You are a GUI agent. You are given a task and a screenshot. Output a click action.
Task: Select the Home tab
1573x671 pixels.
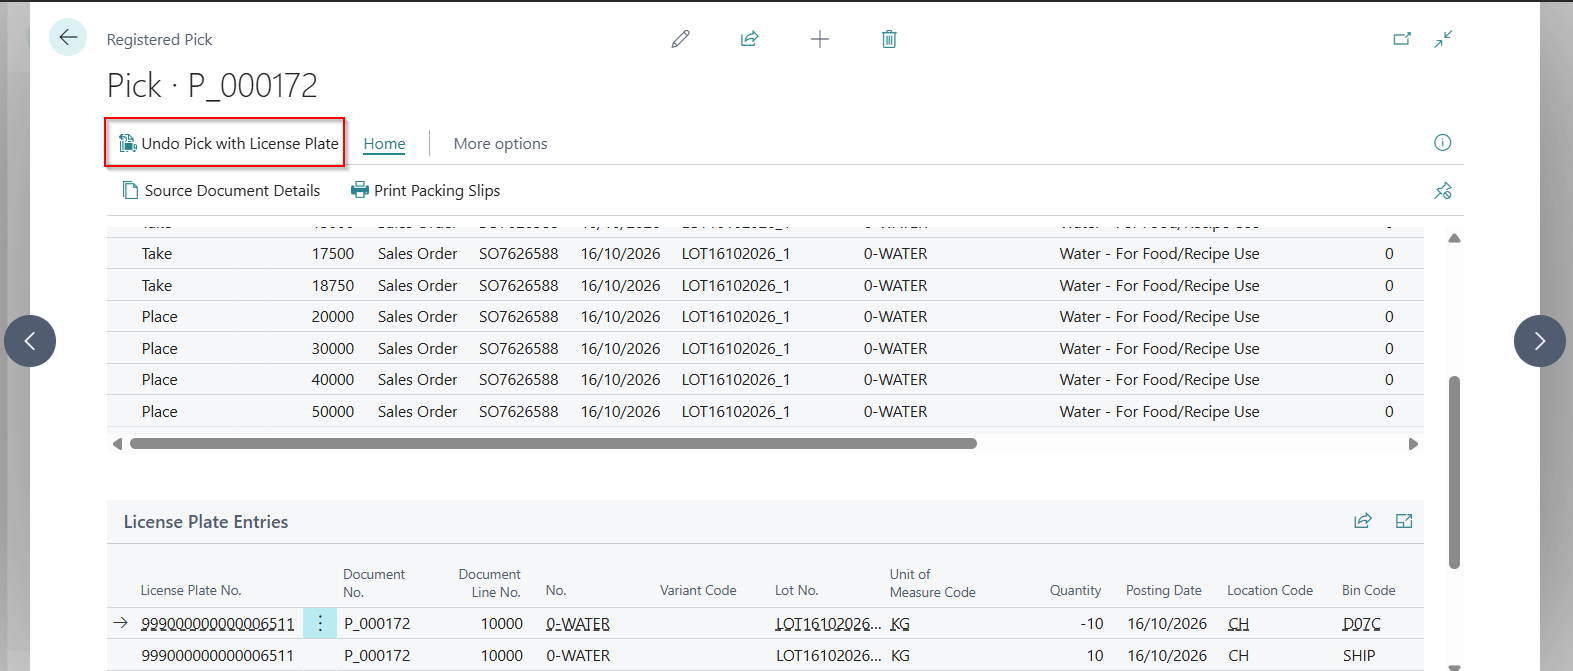pos(384,144)
